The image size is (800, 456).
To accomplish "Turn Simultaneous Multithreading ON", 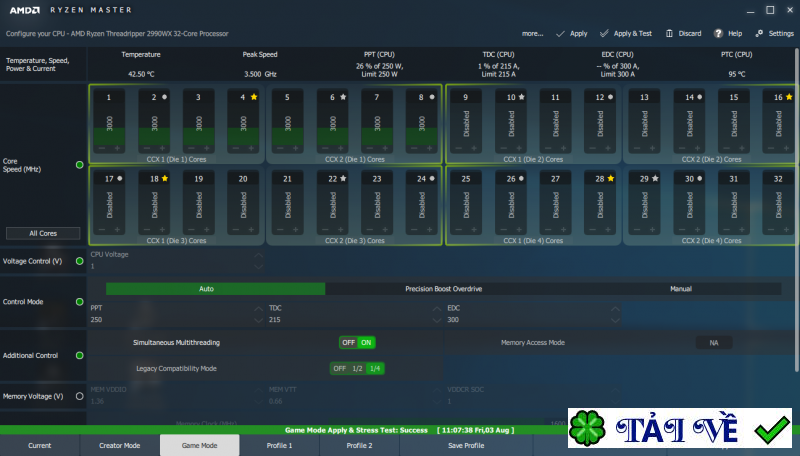I will (x=366, y=343).
